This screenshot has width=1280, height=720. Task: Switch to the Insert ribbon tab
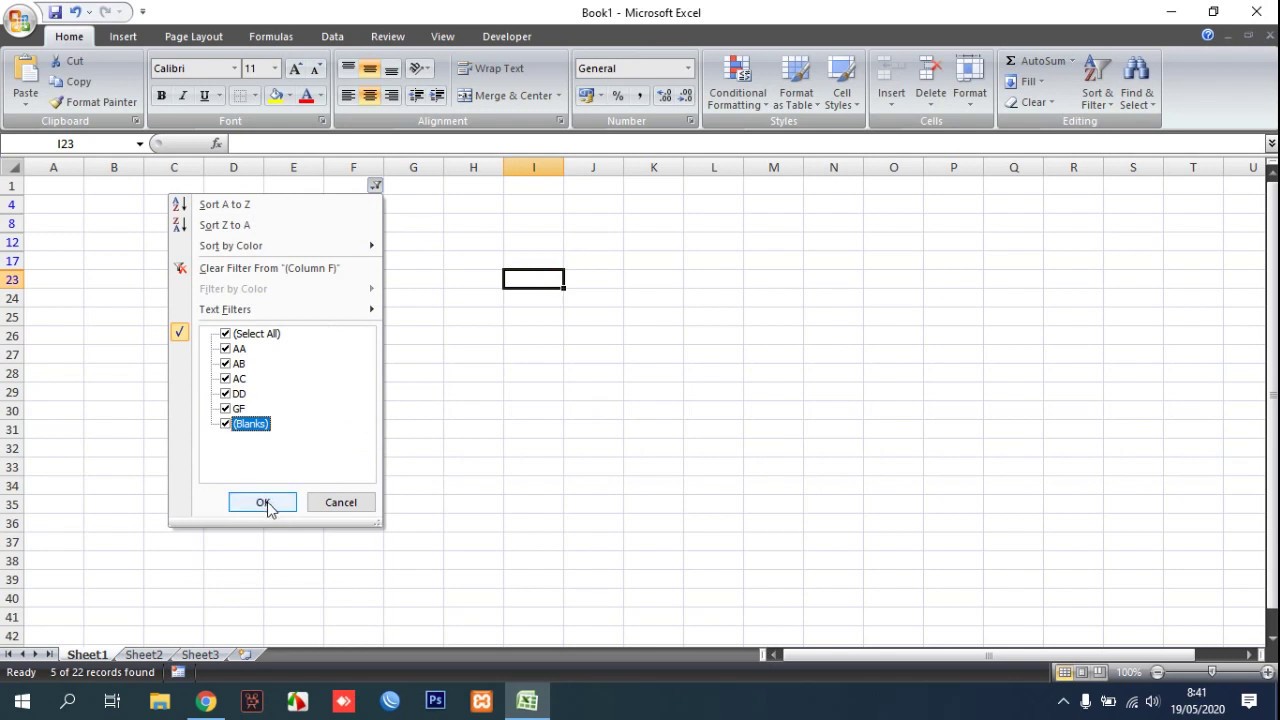pyautogui.click(x=123, y=37)
